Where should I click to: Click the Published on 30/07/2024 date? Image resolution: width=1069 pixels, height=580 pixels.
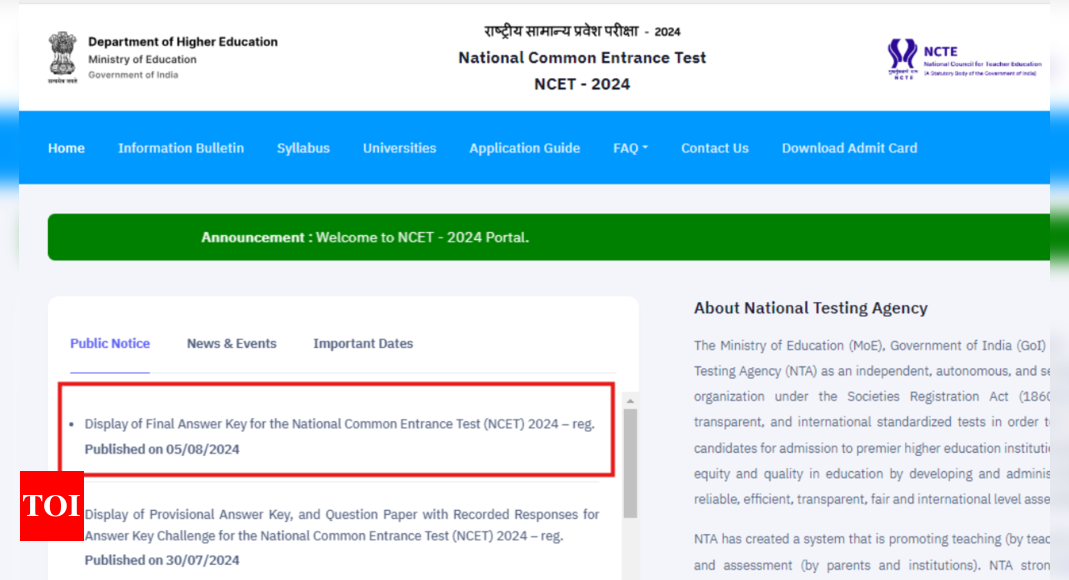point(162,560)
